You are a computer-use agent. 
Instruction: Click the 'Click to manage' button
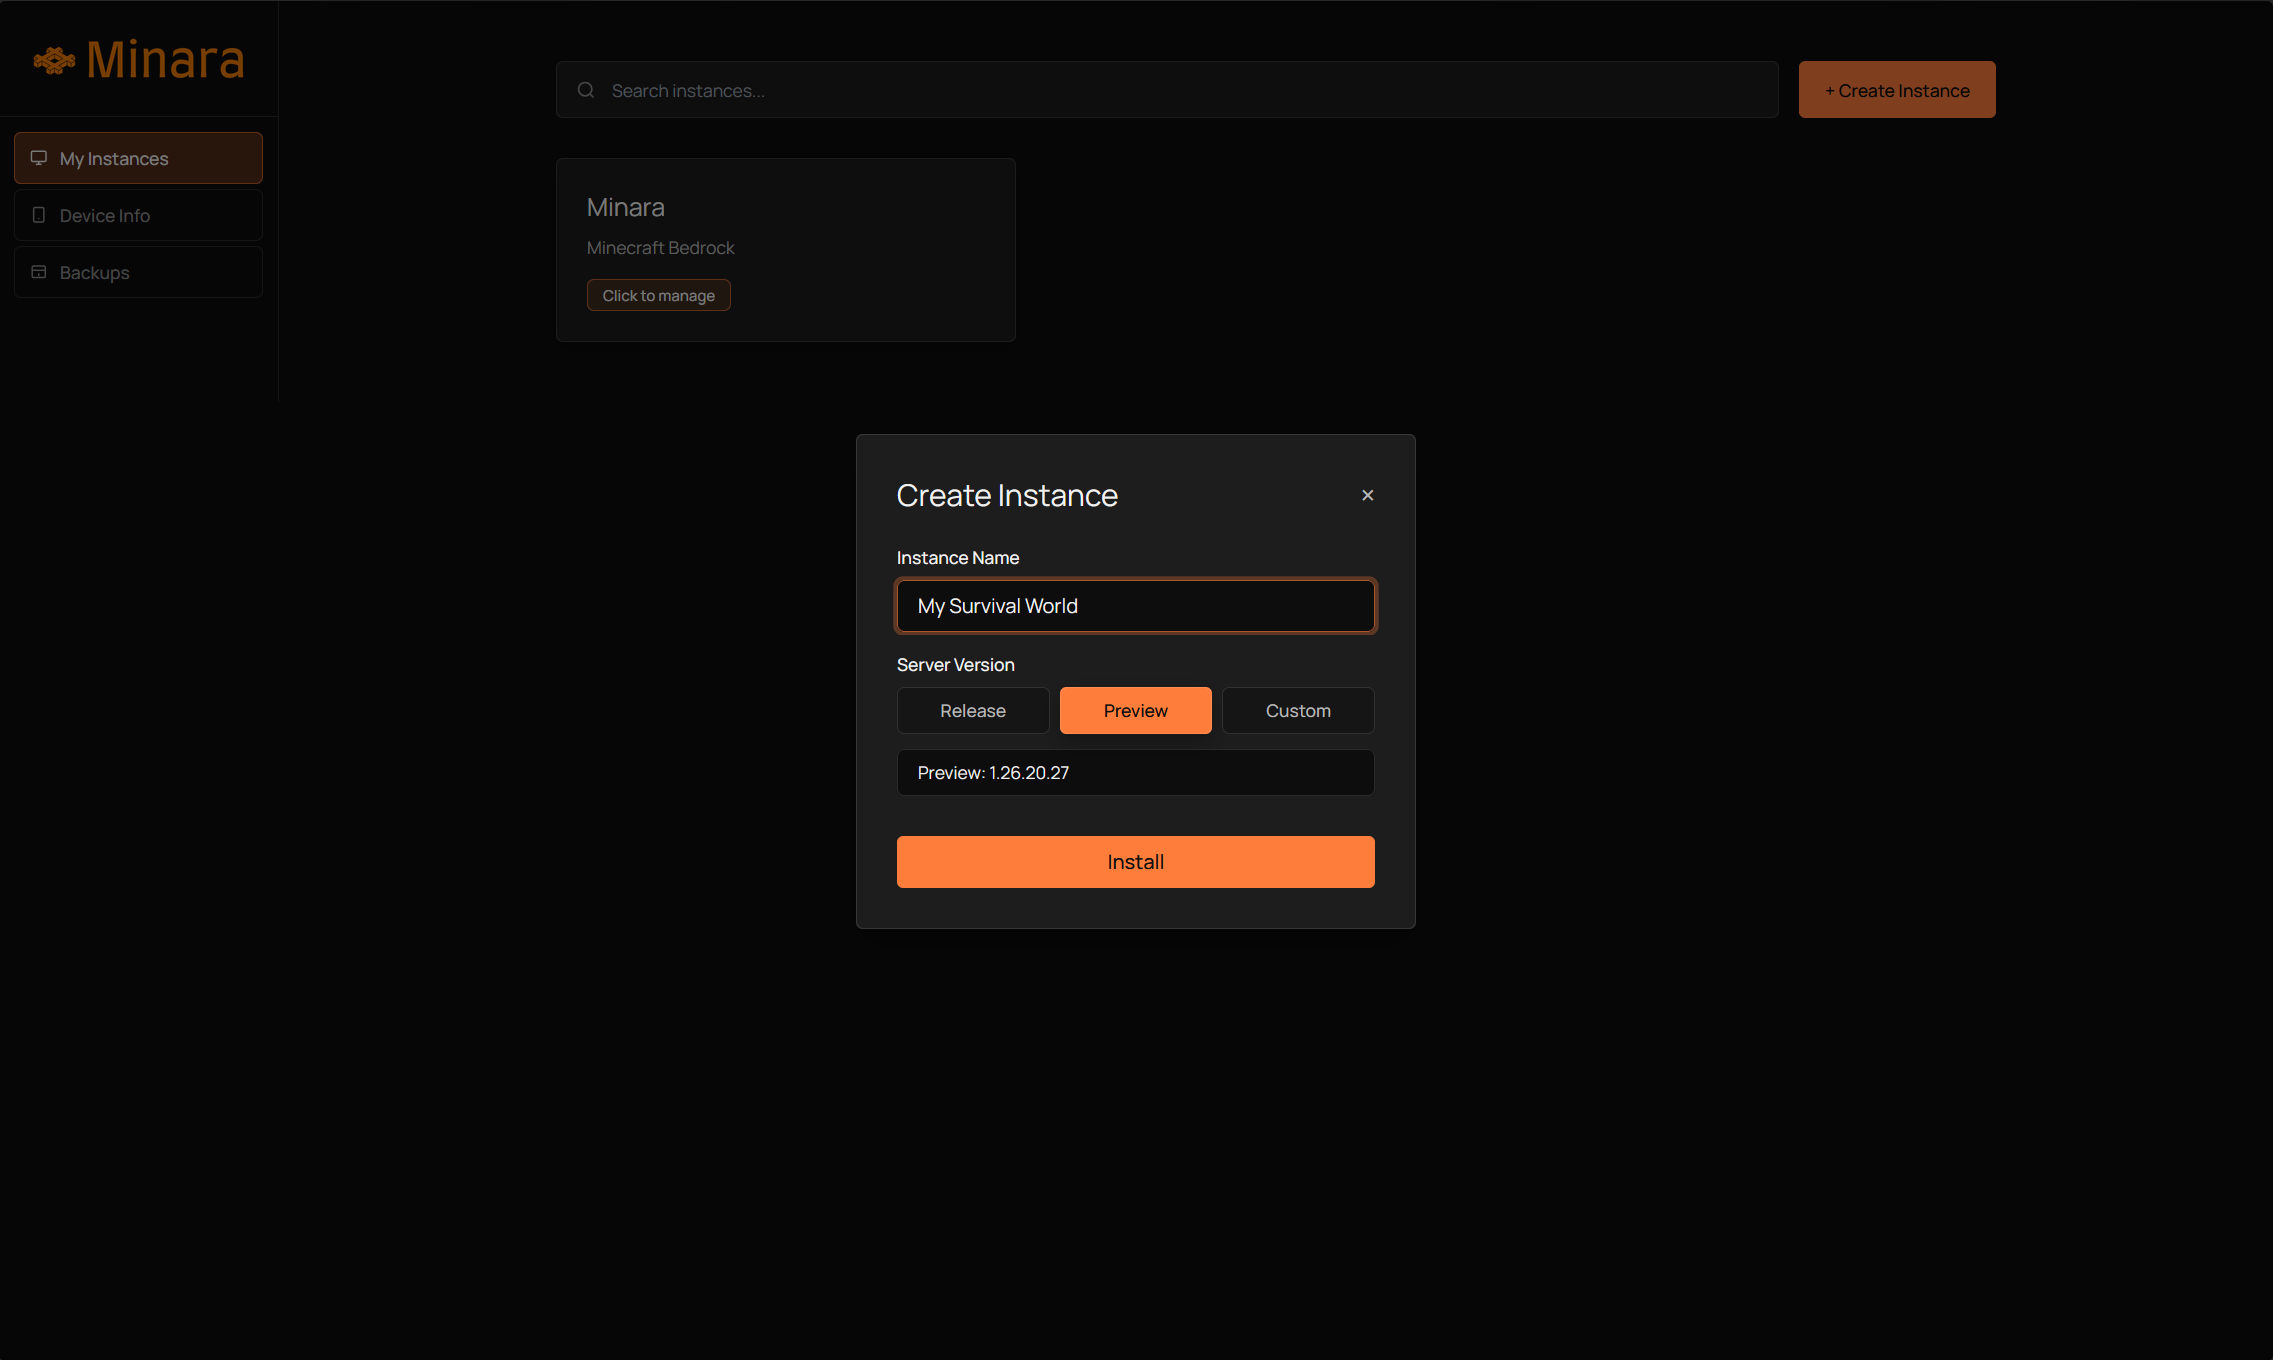[659, 295]
